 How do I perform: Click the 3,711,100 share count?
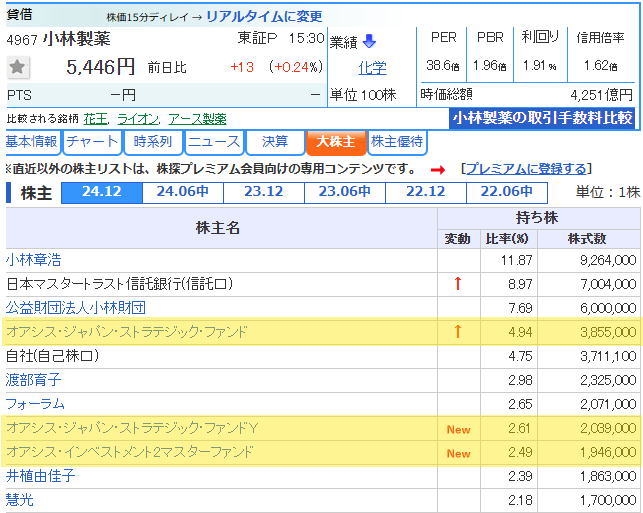(608, 356)
